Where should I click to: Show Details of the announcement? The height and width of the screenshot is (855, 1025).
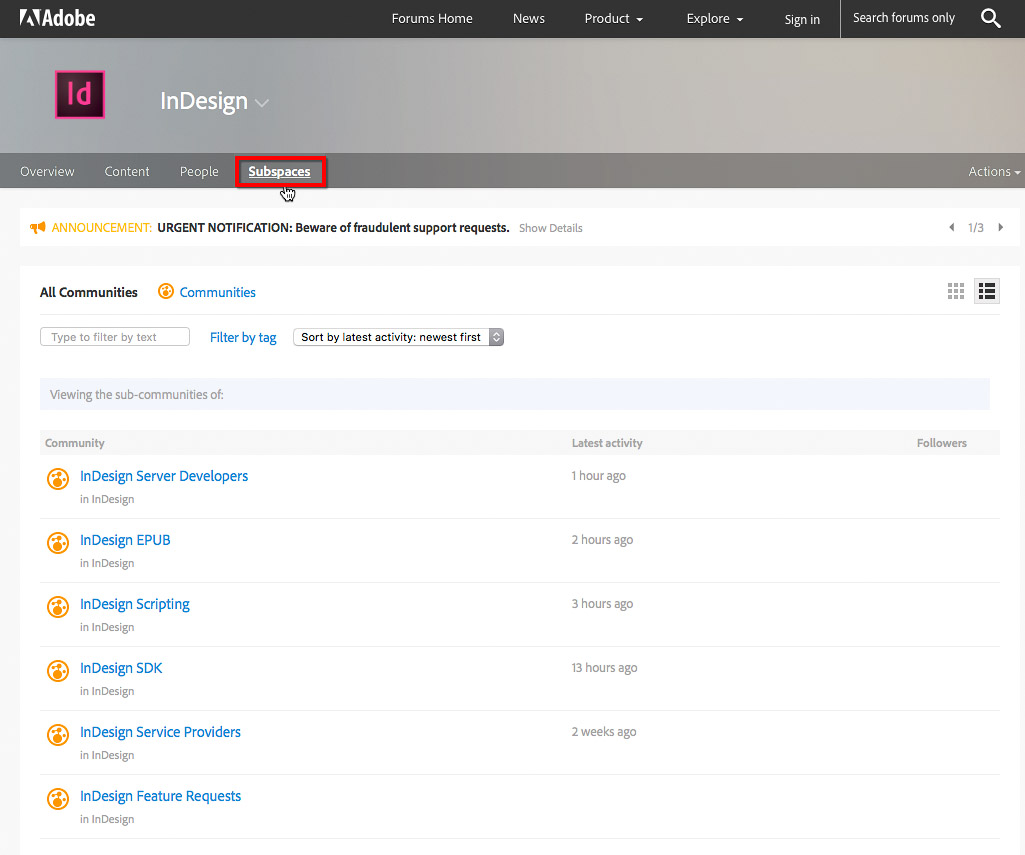550,228
